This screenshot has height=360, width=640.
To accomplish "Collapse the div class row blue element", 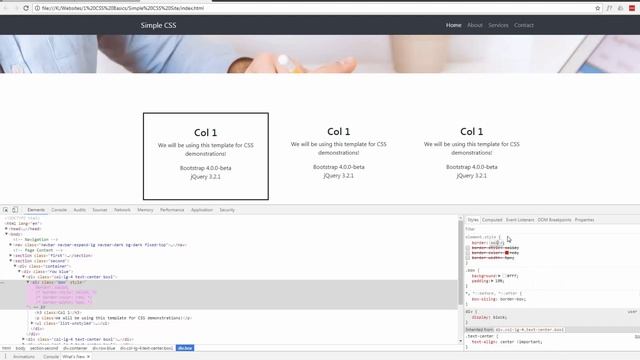I will tap(19, 271).
